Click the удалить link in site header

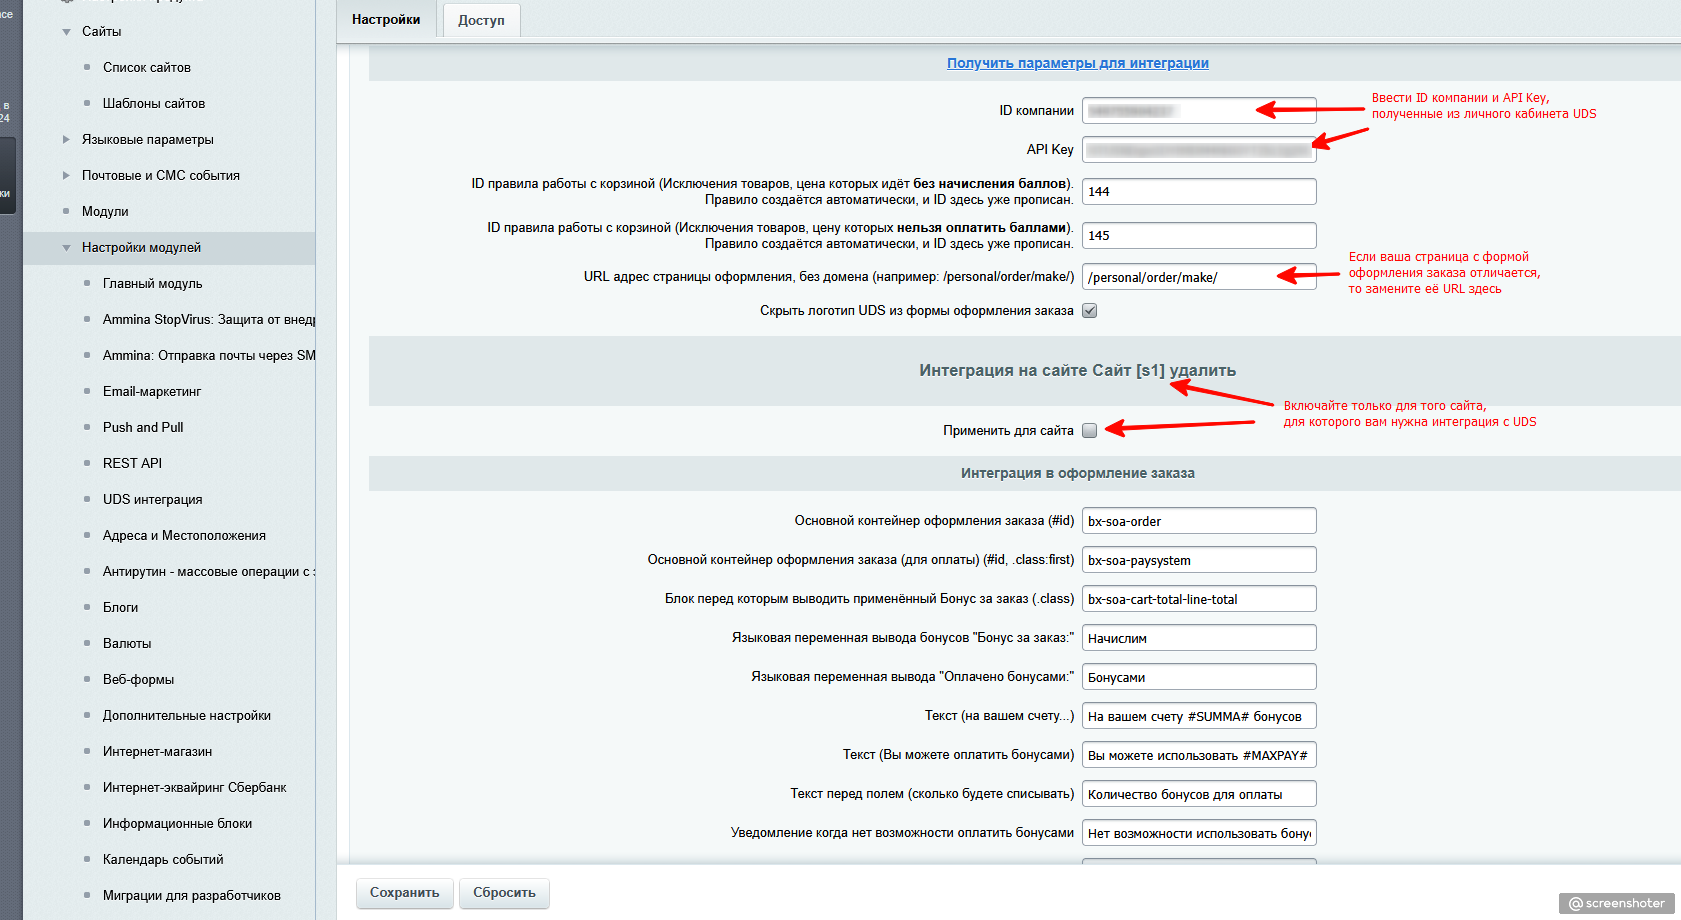pos(1202,371)
